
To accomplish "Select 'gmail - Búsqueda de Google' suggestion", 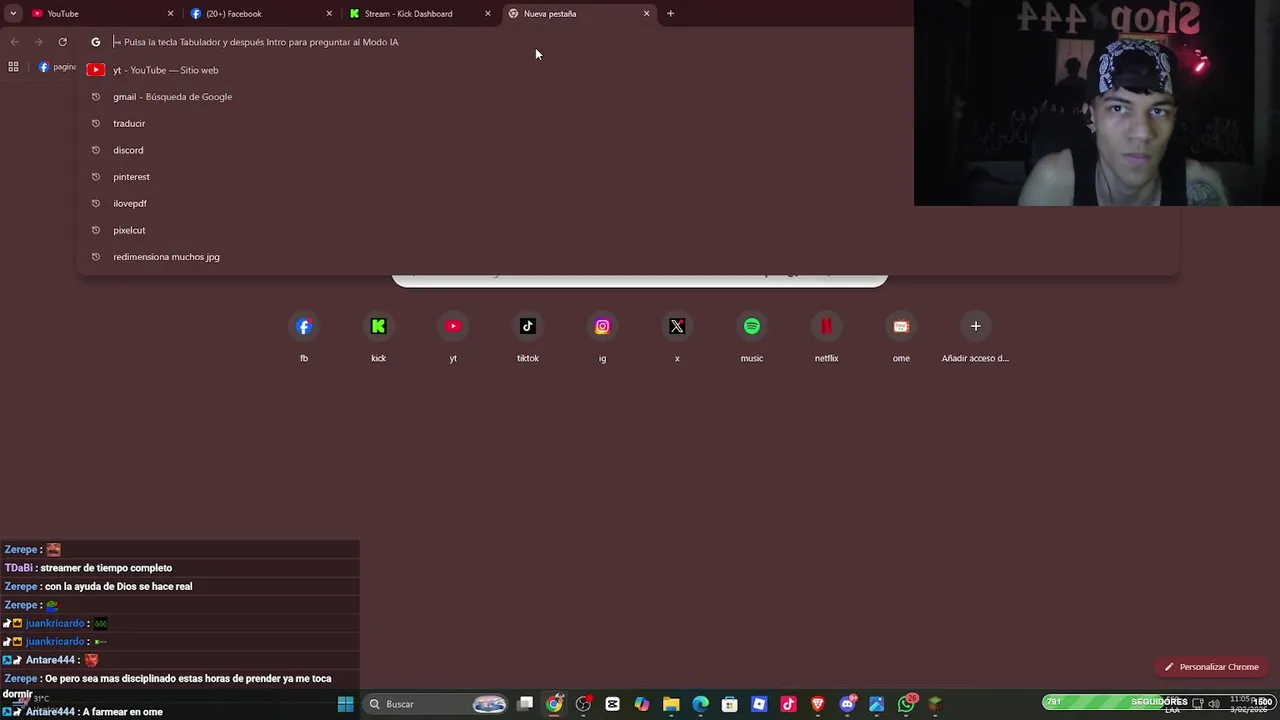I will coord(628,97).
